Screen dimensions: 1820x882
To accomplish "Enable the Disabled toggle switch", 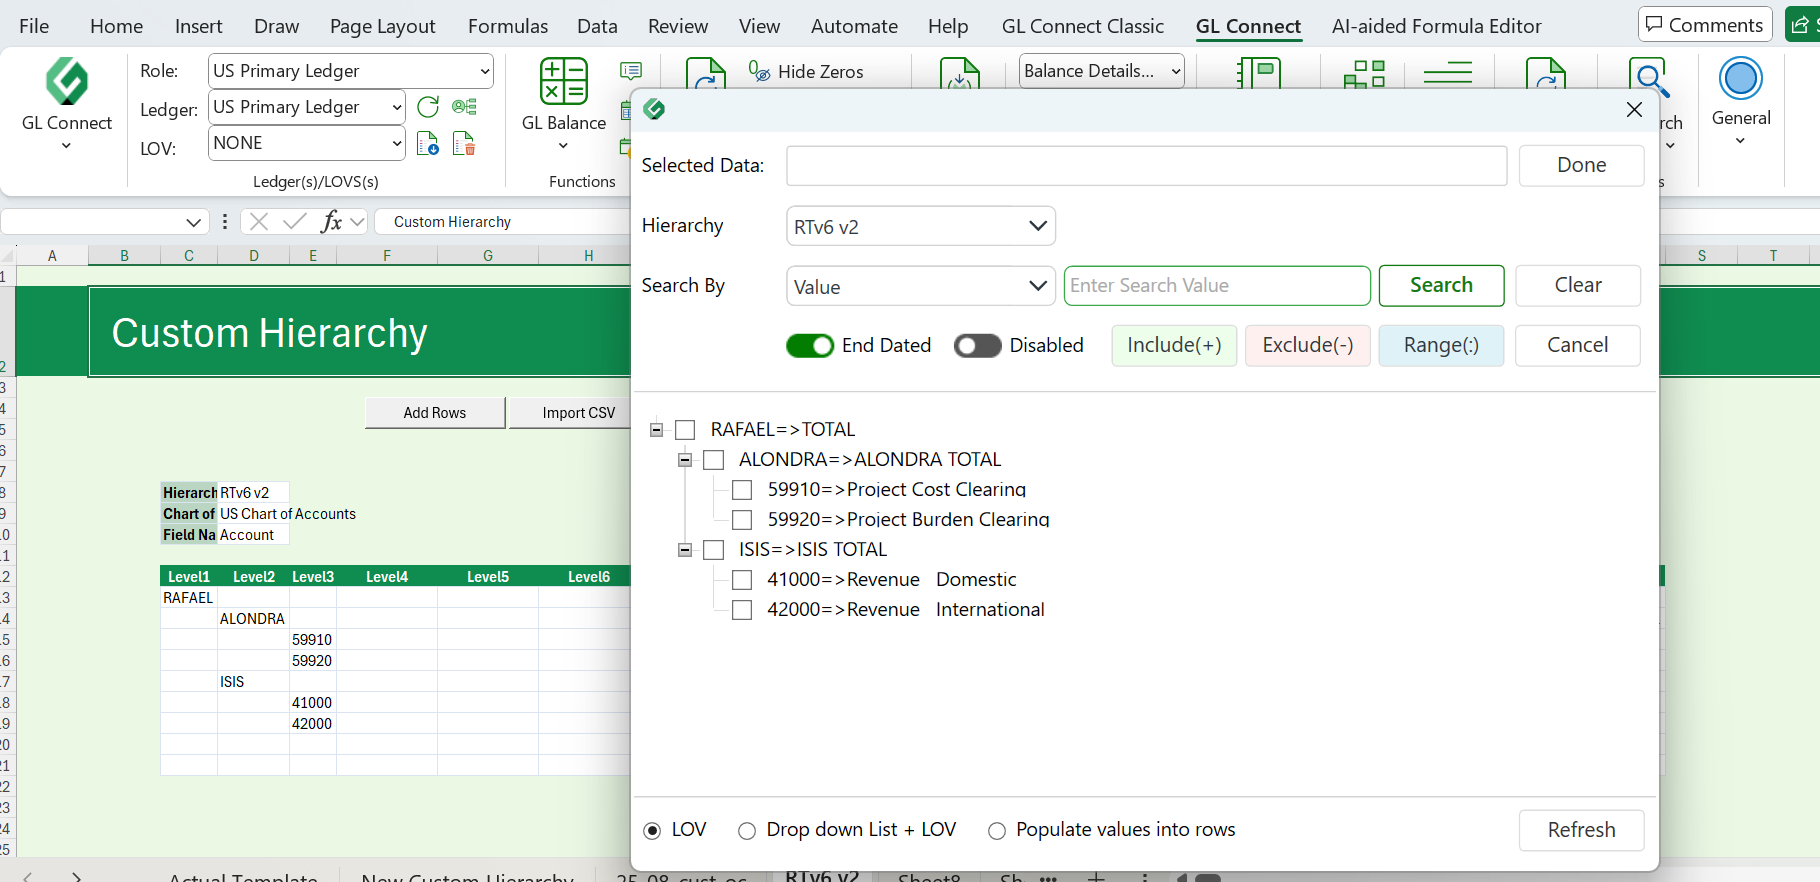I will point(977,346).
